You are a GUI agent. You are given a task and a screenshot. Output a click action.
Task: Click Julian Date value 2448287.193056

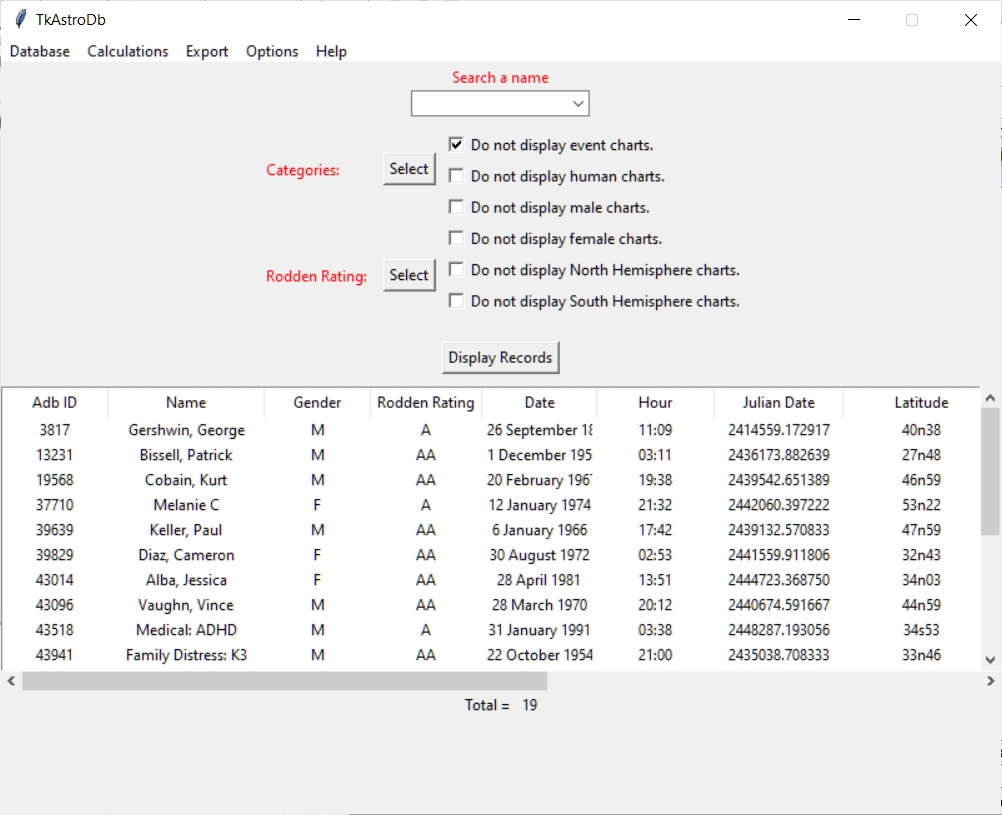coord(778,629)
